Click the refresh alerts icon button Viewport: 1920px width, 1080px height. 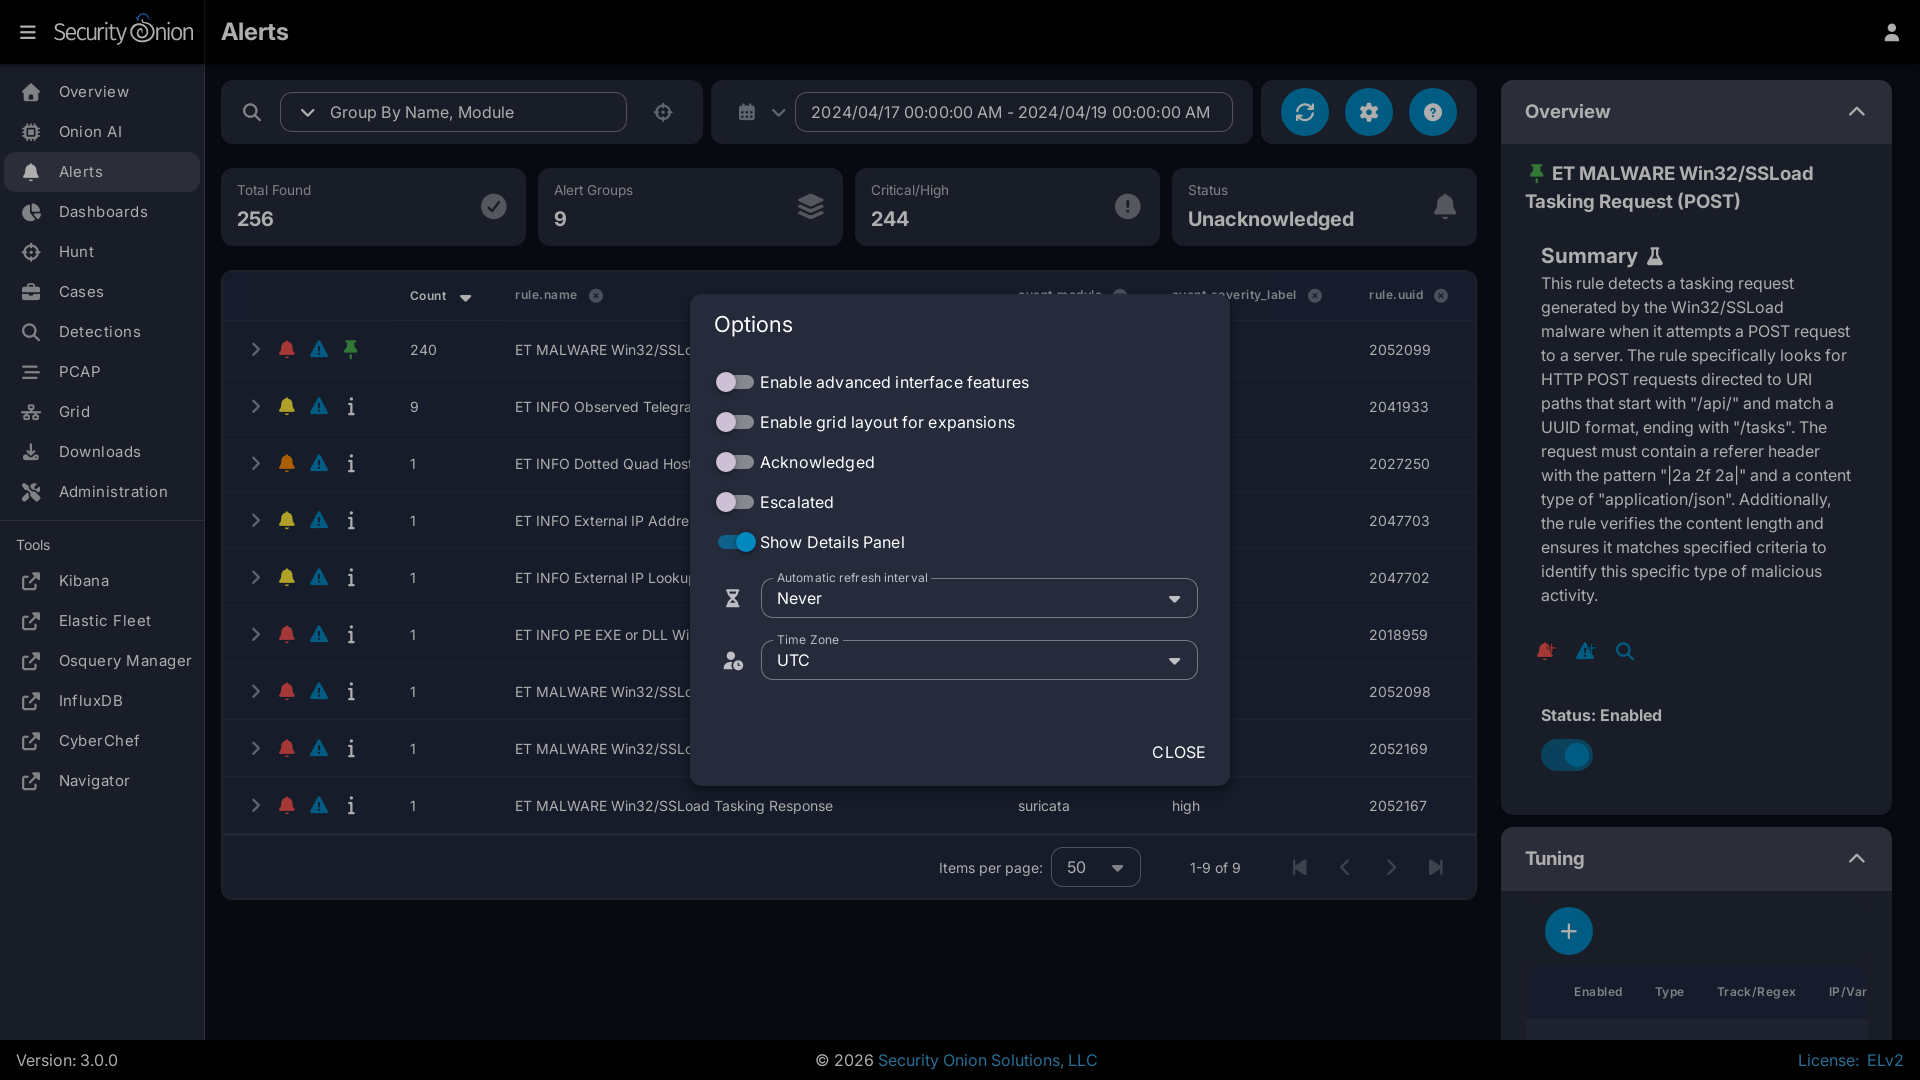[x=1304, y=112]
